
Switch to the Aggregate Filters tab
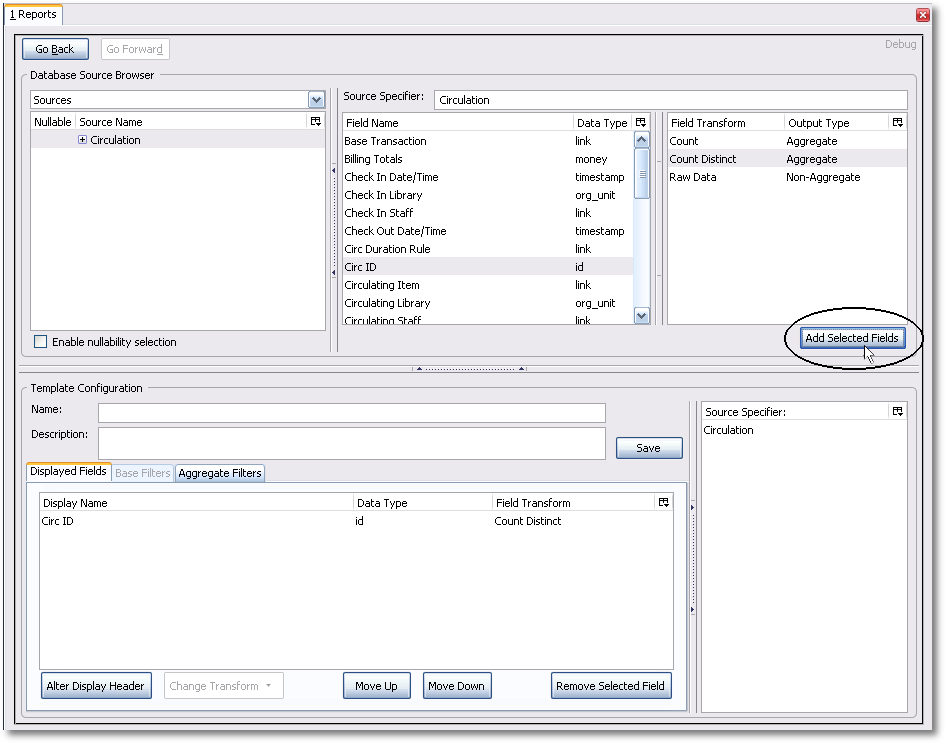tap(220, 473)
